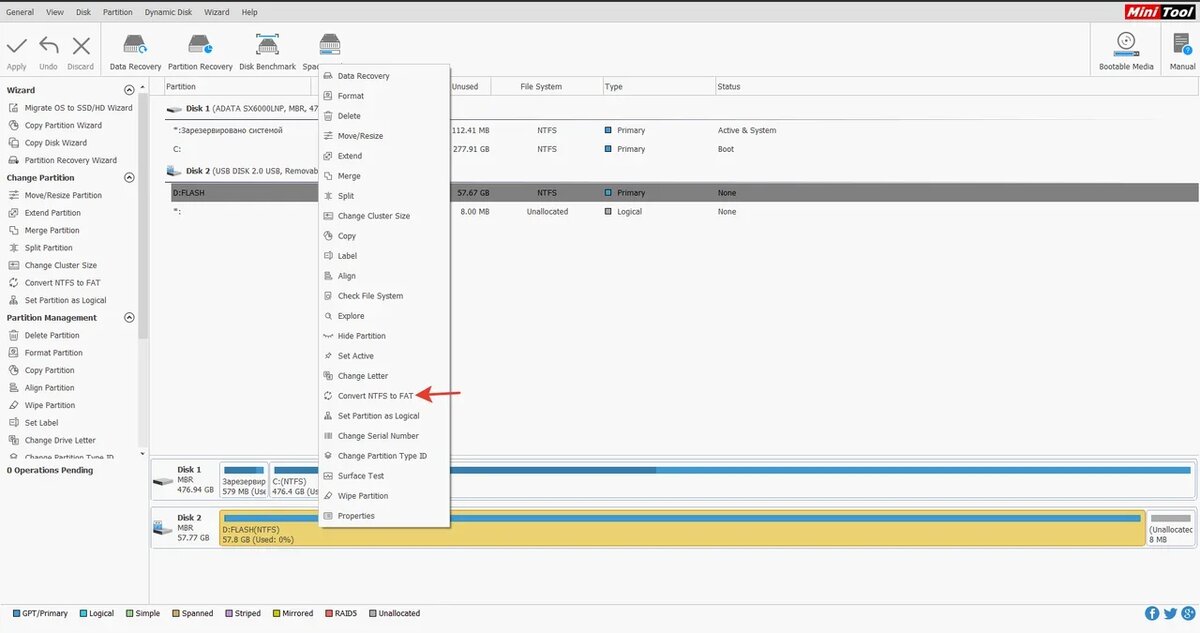Open Google Plus social icon
The width and height of the screenshot is (1200, 633).
tap(1188, 613)
